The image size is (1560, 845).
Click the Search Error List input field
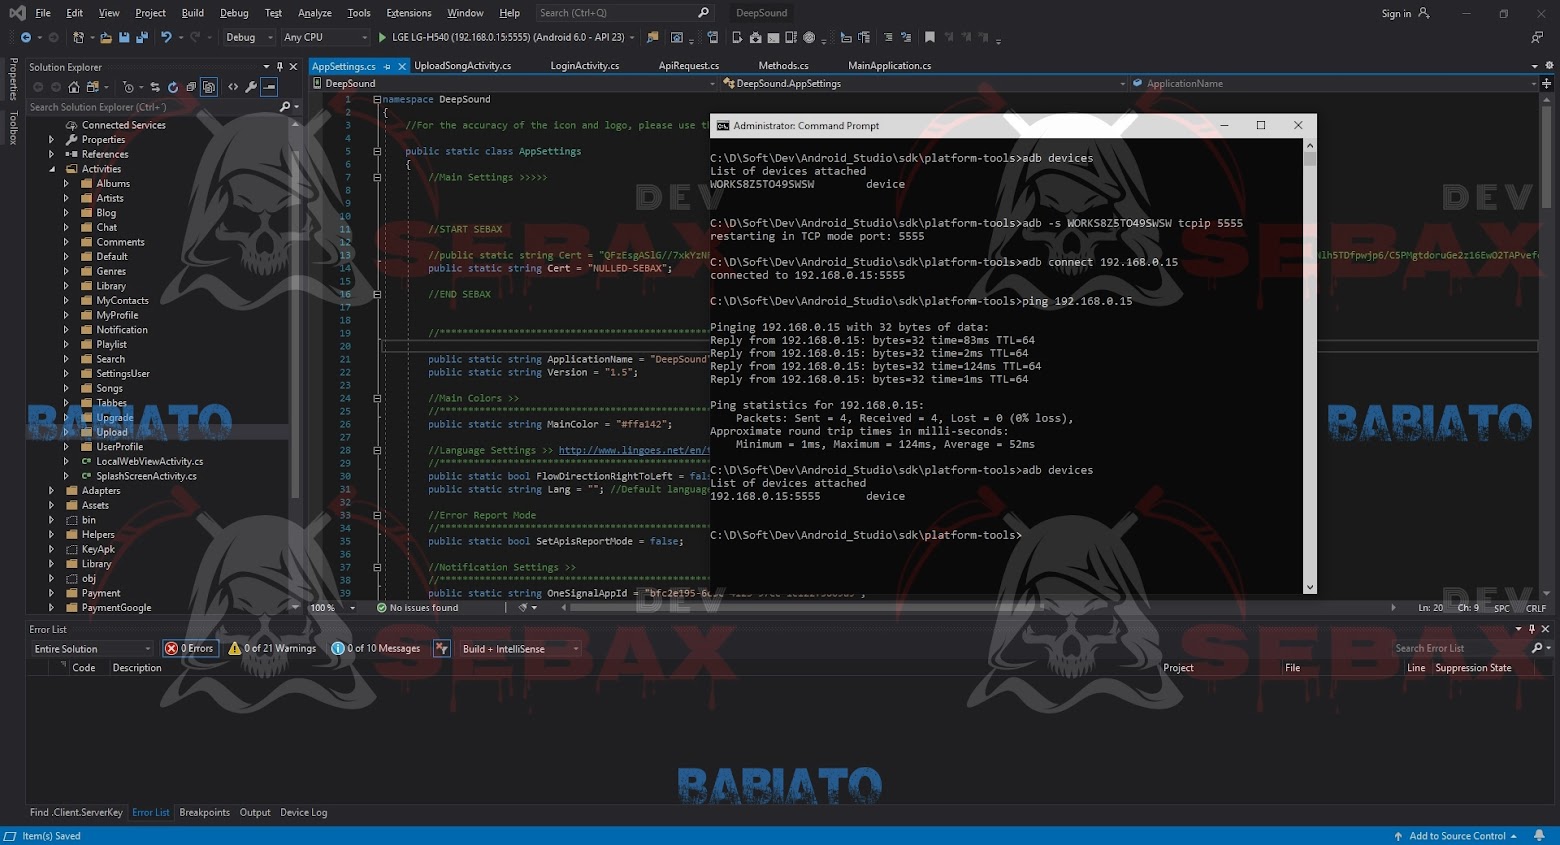[1461, 649]
